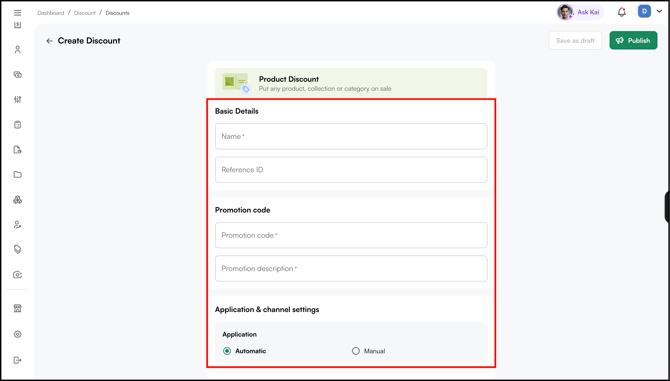Image resolution: width=670 pixels, height=381 pixels.
Task: Click the logout sidebar icon
Action: point(18,360)
